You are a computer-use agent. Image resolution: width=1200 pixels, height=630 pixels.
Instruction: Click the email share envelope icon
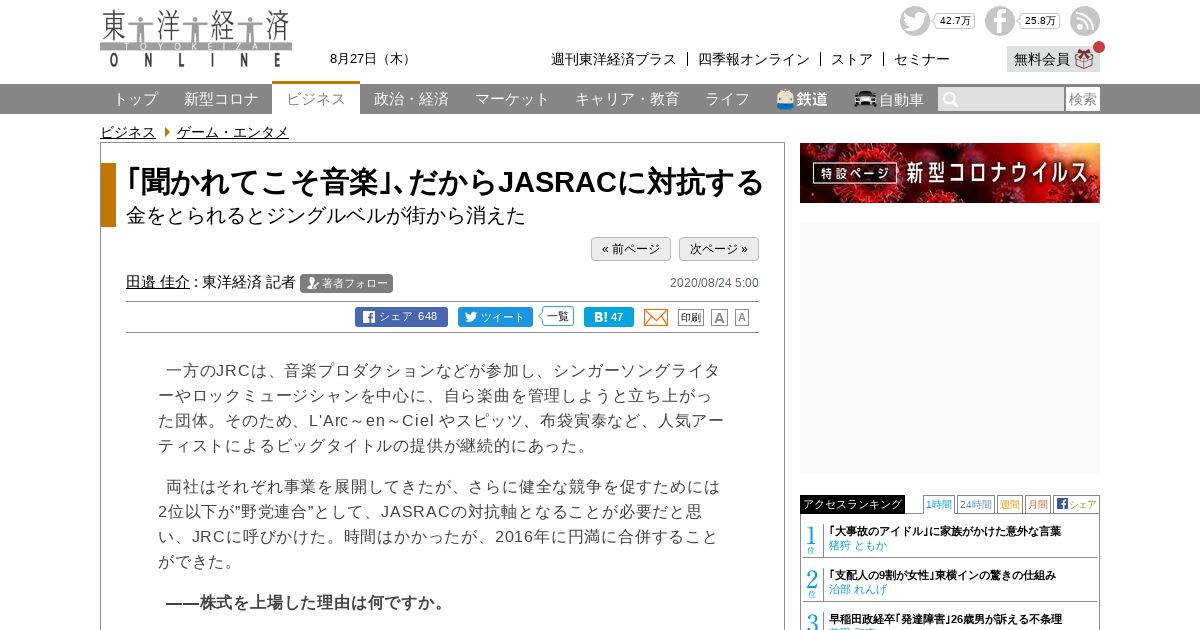[x=656, y=317]
